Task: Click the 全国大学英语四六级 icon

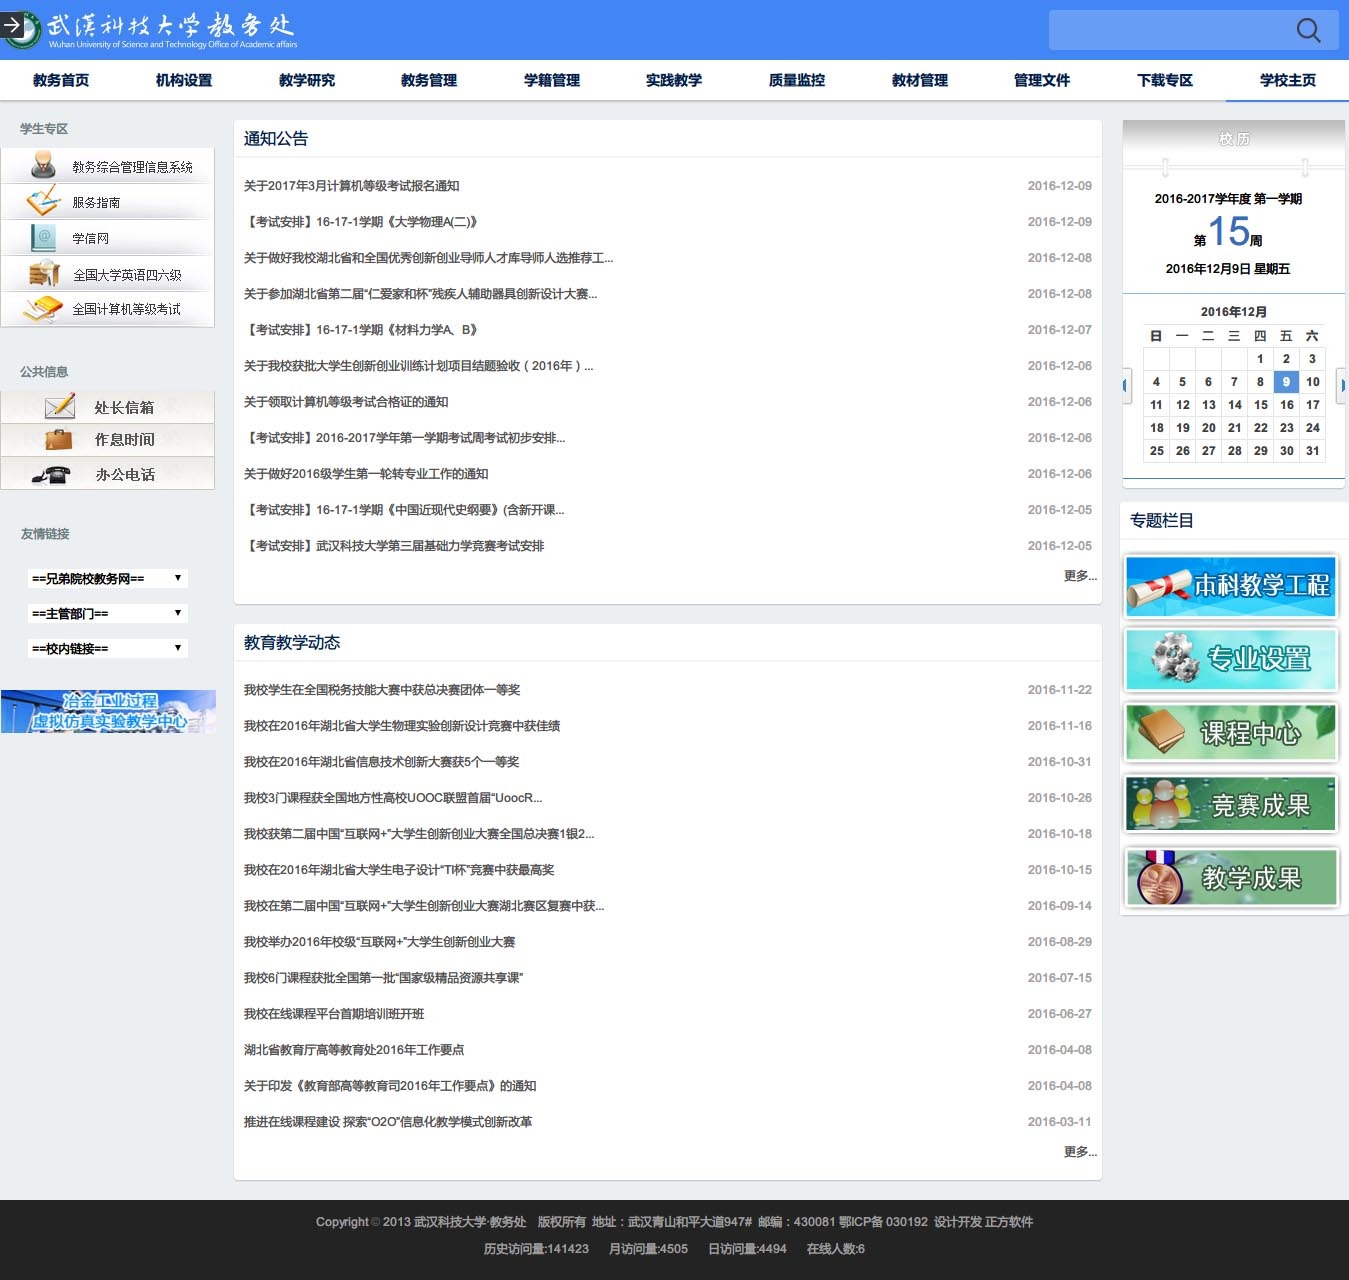Action: 44,273
